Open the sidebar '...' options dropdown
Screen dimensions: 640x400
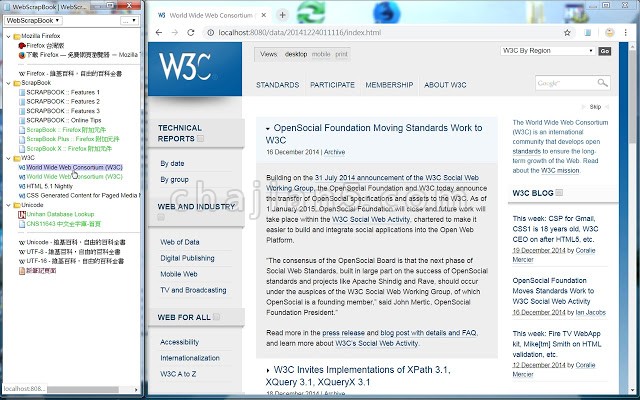click(129, 20)
